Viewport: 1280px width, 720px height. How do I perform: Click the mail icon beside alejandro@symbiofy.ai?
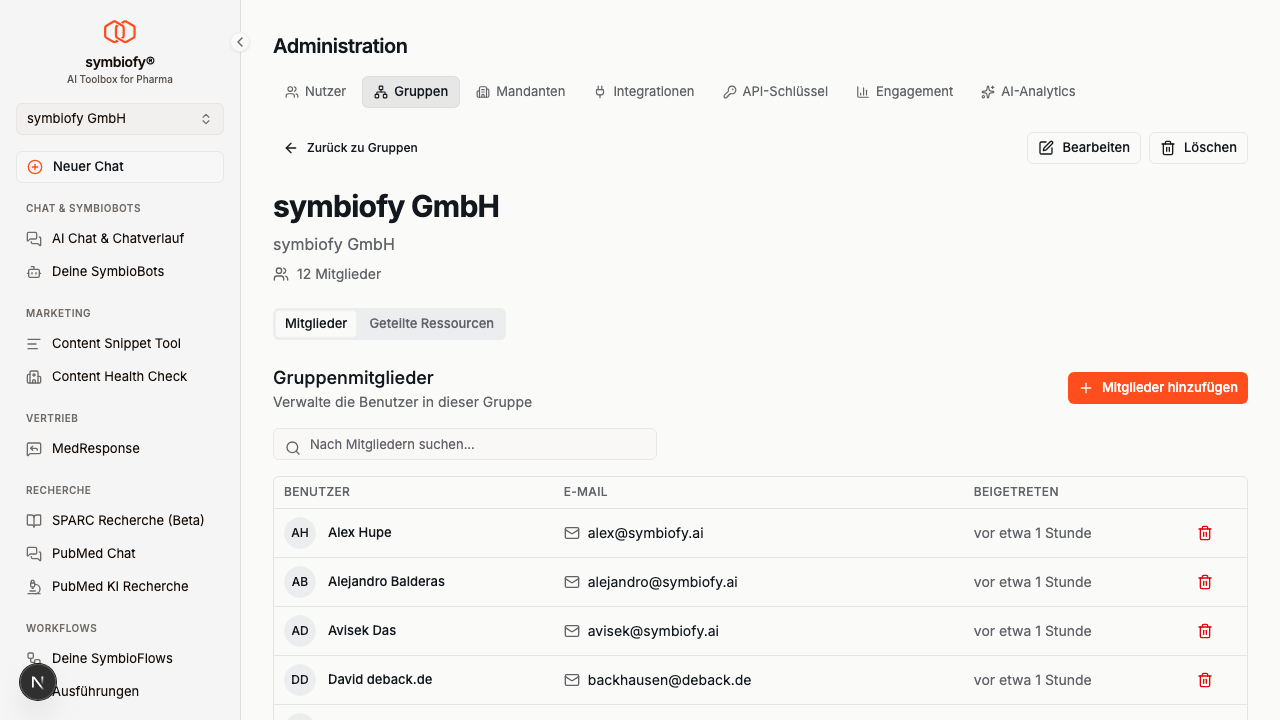tap(572, 582)
